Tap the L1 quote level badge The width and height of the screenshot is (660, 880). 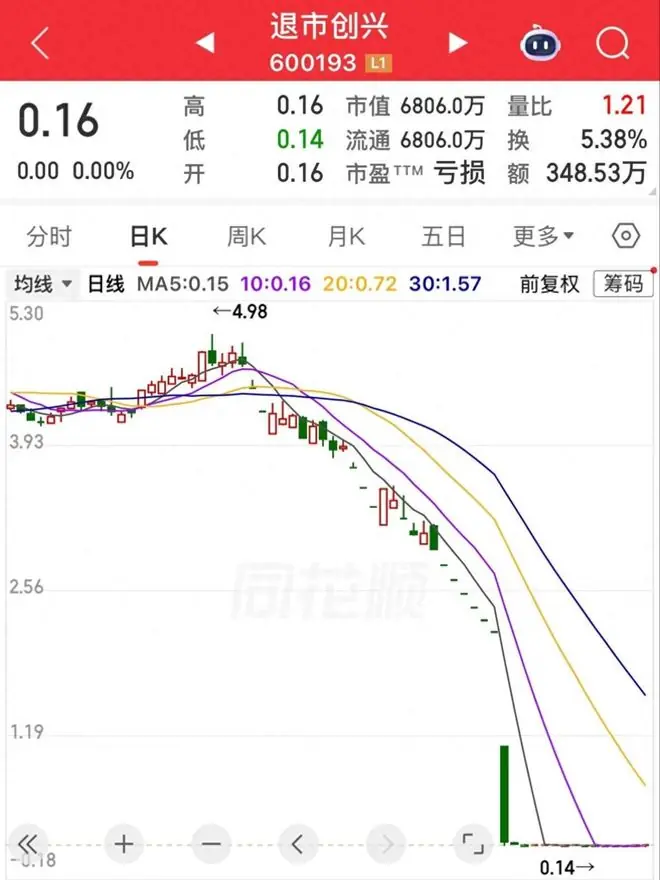[378, 63]
